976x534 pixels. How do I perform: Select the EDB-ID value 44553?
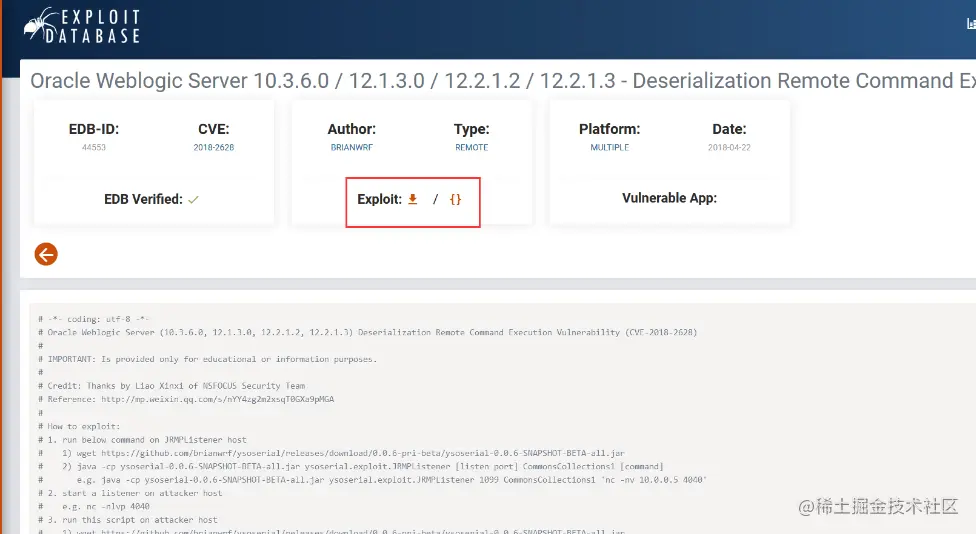pyautogui.click(x=94, y=148)
